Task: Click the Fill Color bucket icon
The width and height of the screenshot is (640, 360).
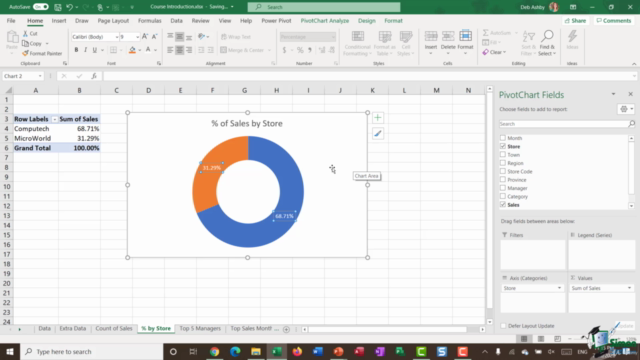Action: point(132,50)
